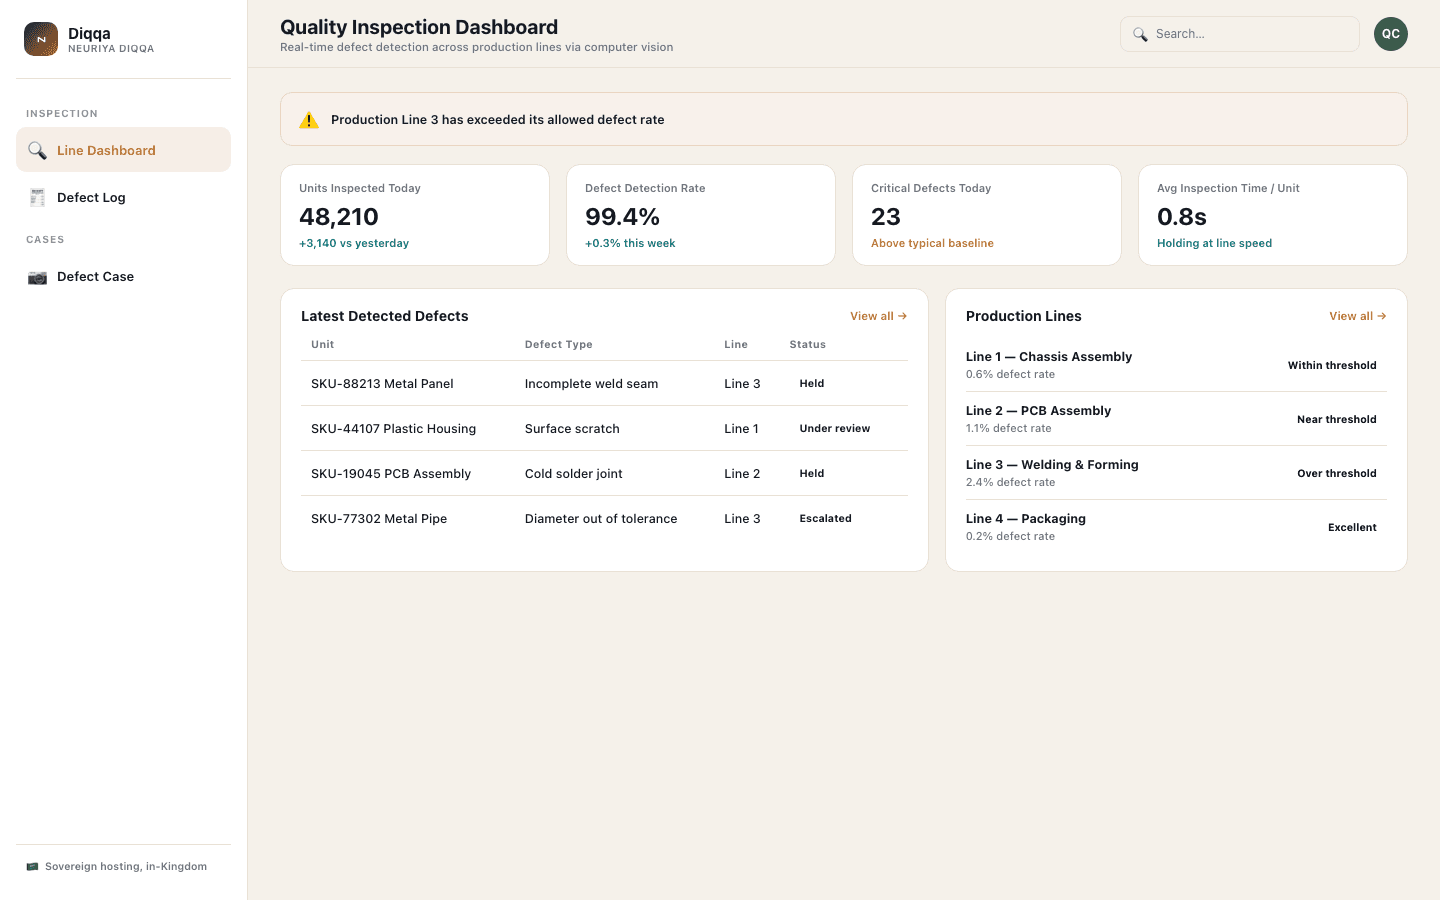Image resolution: width=1440 pixels, height=900 pixels.
Task: Click the magnifier icon beside Line Dashboard
Action: click(x=37, y=150)
